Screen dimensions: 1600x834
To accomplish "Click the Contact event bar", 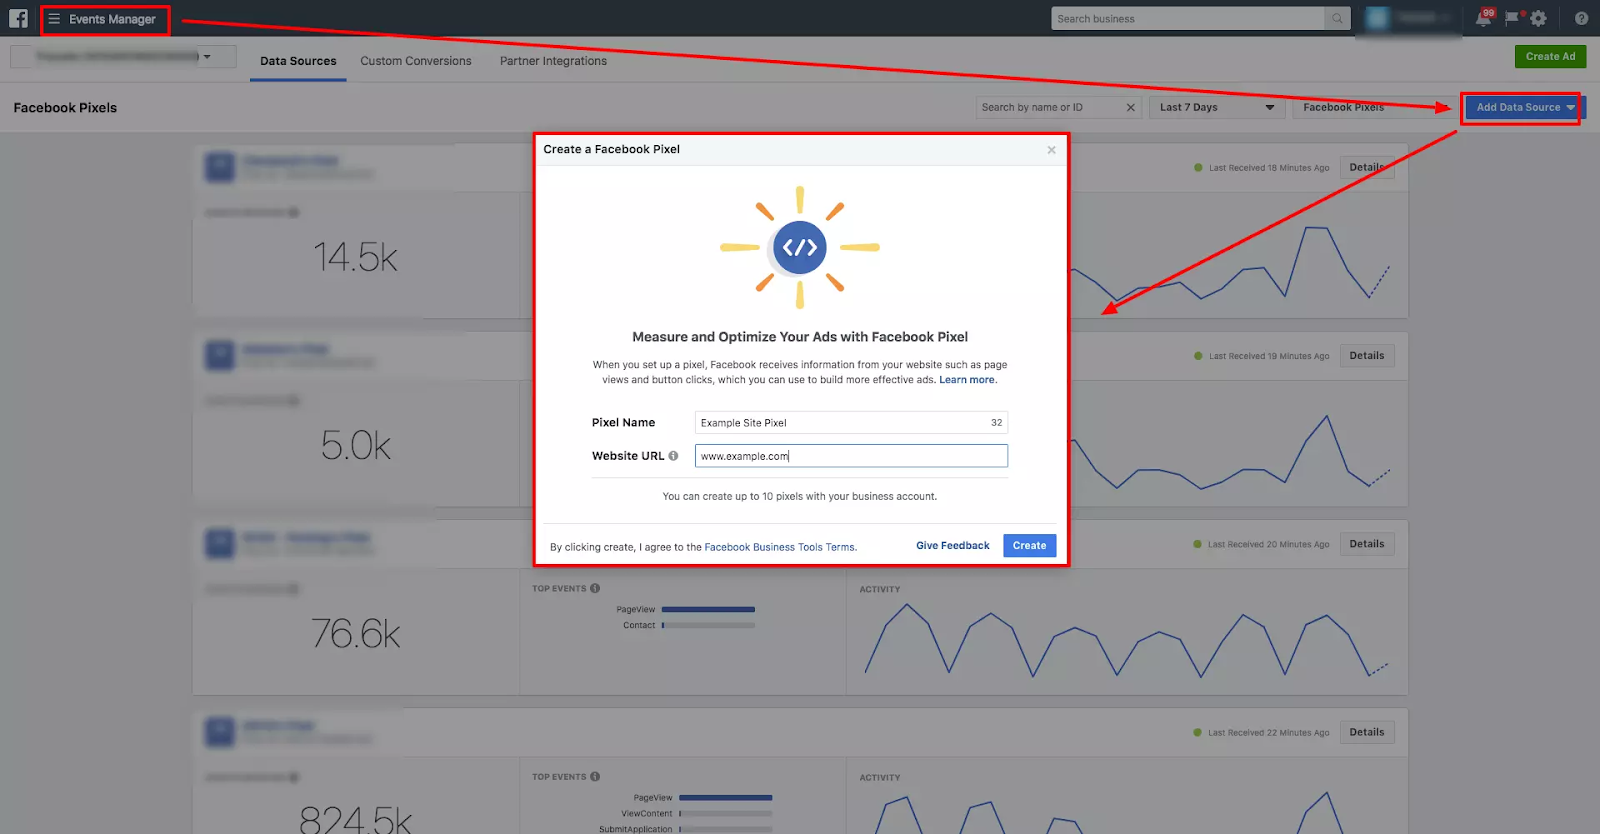I will point(708,625).
